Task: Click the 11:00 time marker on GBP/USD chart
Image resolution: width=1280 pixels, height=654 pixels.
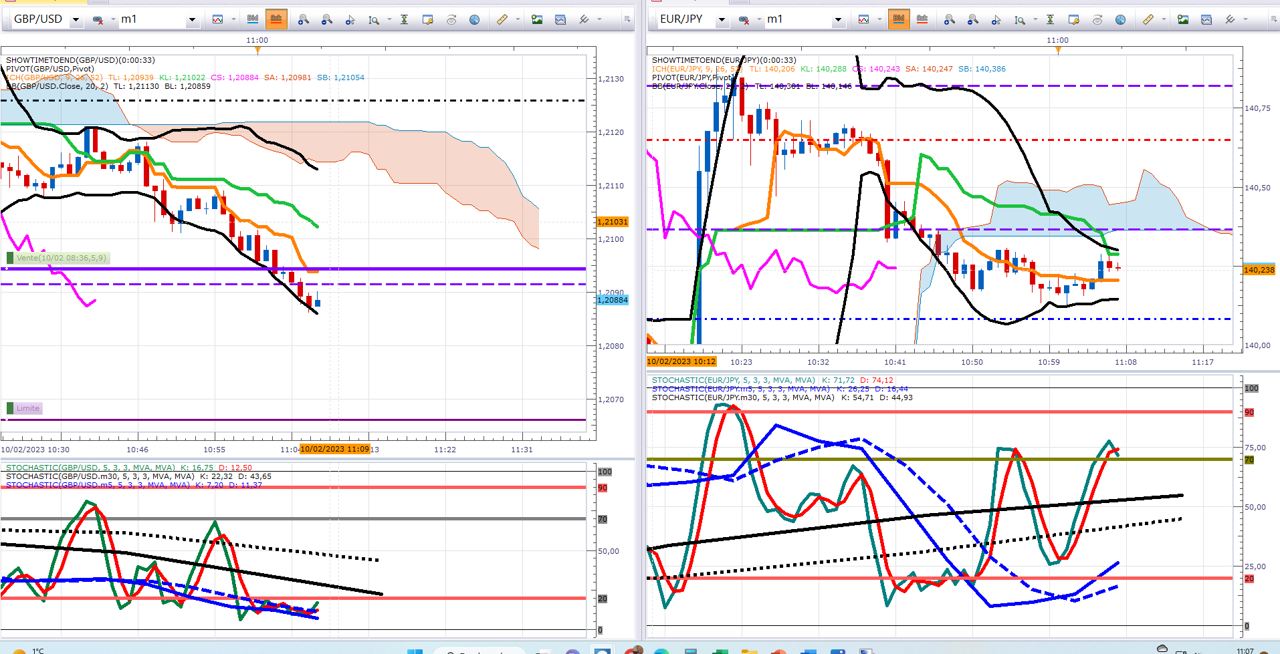Action: tap(258, 41)
